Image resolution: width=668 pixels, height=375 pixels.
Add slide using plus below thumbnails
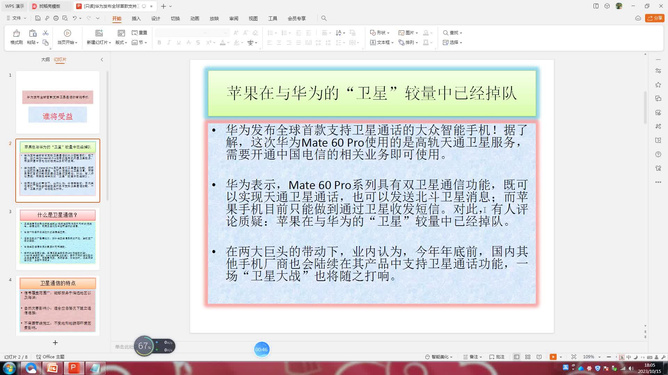[x=55, y=343]
